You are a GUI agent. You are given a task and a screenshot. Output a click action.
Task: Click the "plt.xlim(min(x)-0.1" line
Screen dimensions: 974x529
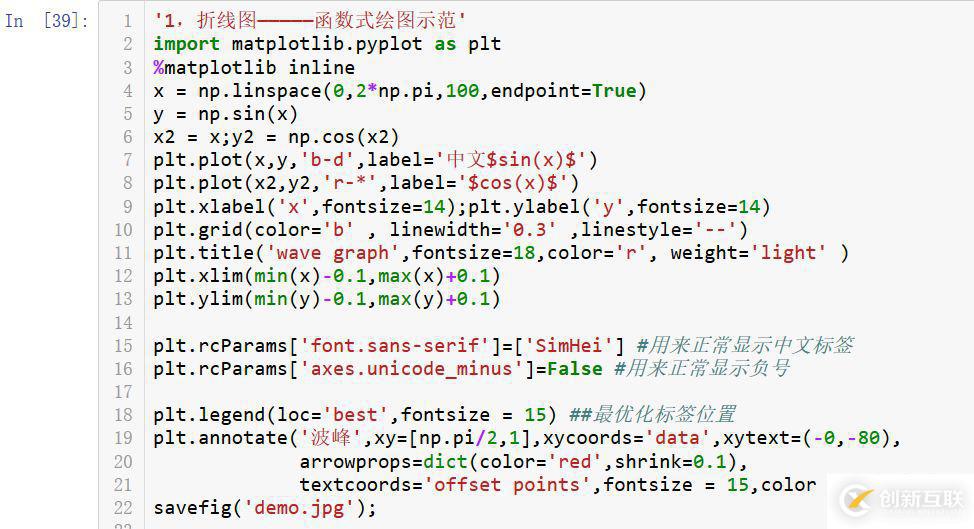[x=327, y=276]
